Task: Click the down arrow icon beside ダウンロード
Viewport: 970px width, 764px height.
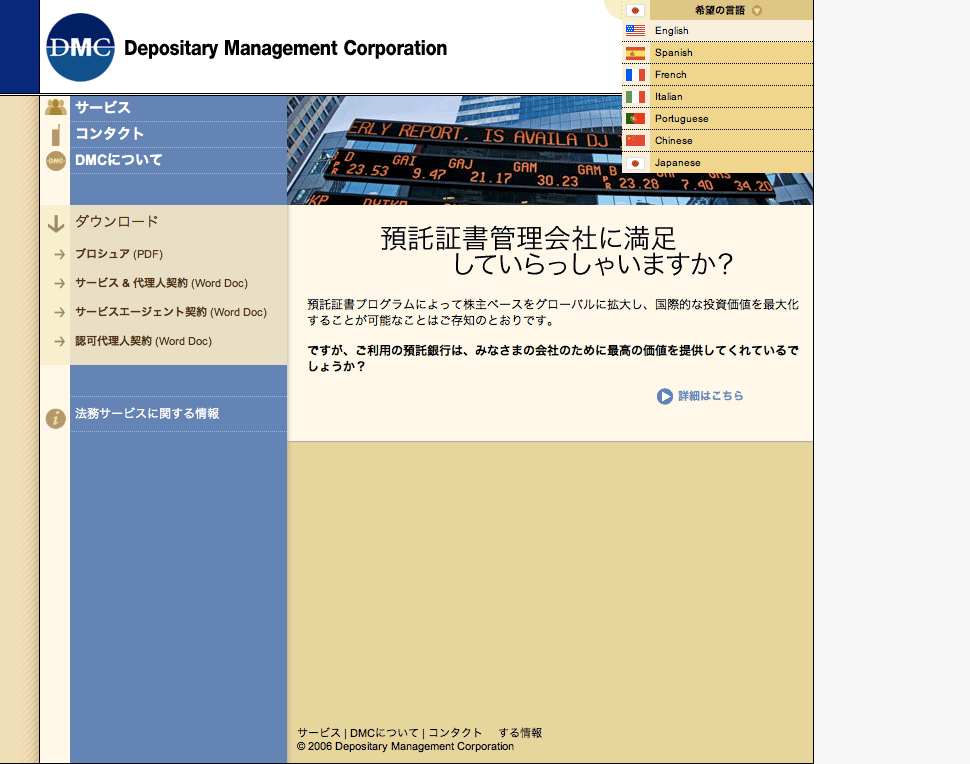Action: point(56,224)
